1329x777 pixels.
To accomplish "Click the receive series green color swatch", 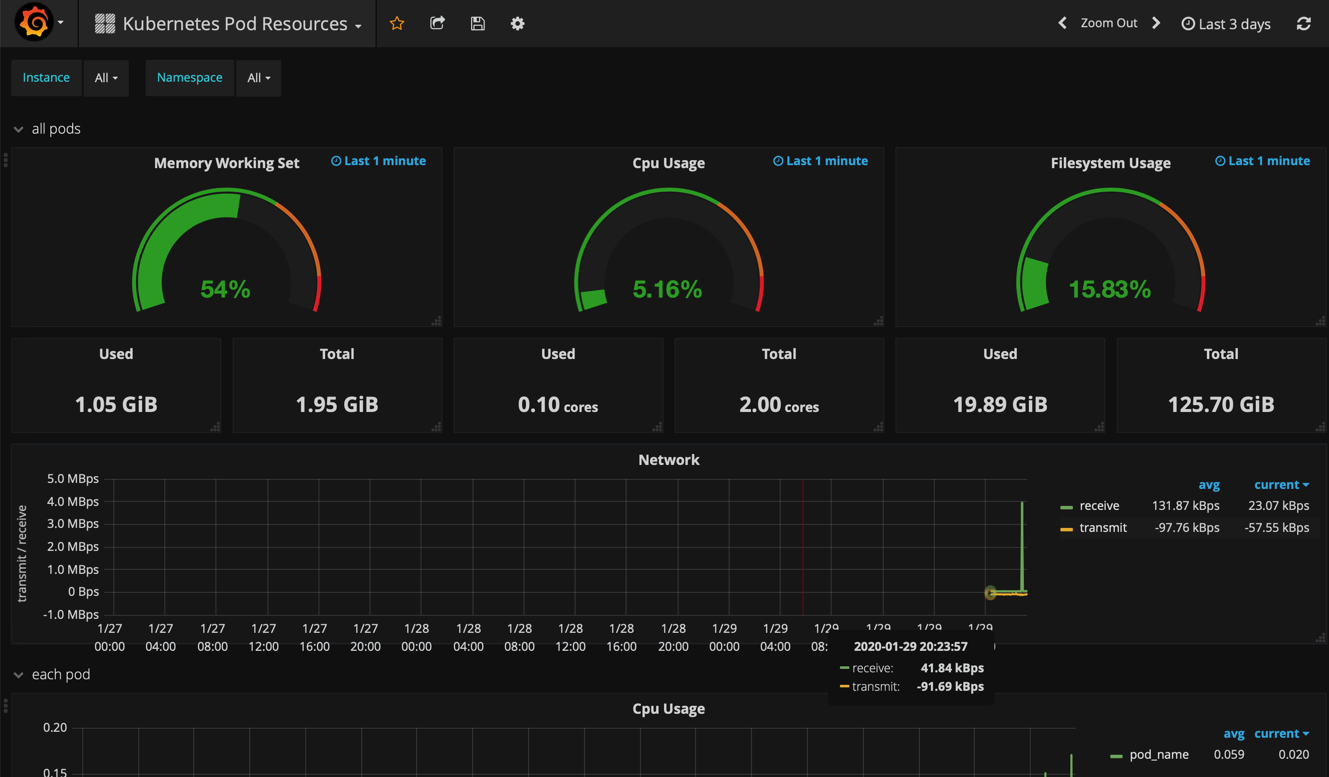I will click(x=1067, y=507).
